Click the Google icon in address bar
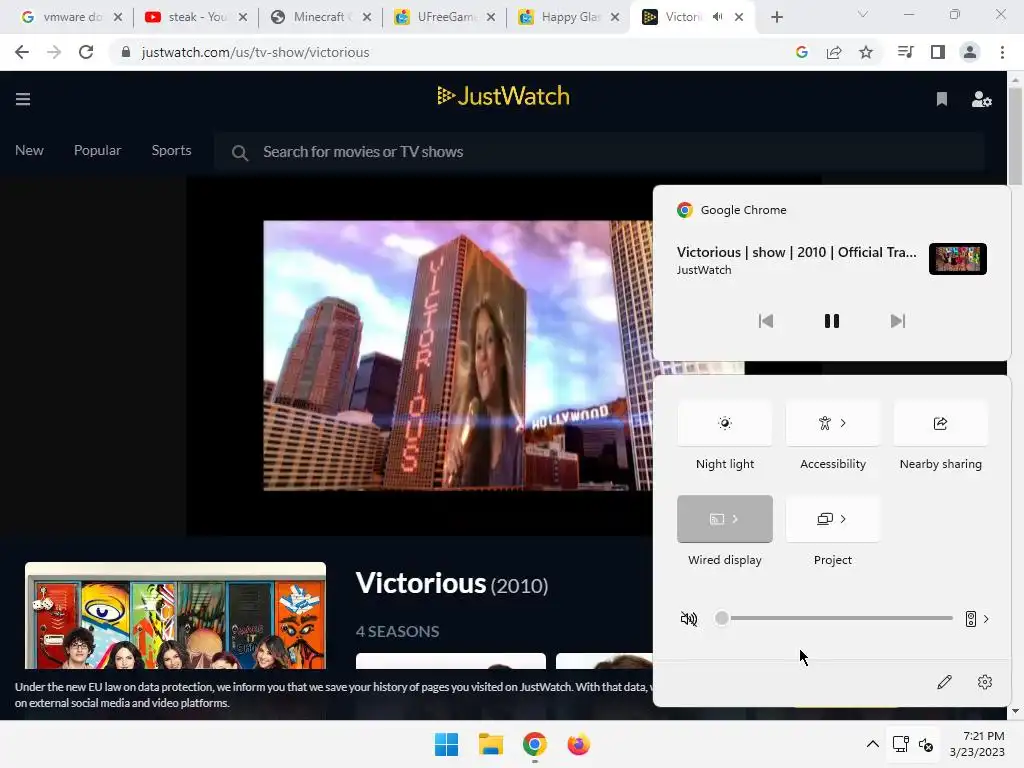This screenshot has width=1024, height=768. (802, 52)
